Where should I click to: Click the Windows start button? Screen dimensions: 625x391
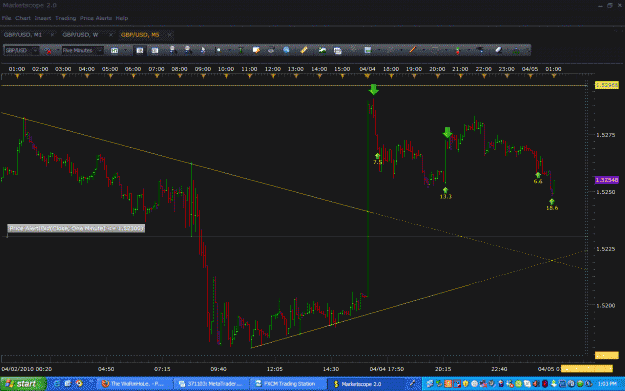pyautogui.click(x=23, y=384)
